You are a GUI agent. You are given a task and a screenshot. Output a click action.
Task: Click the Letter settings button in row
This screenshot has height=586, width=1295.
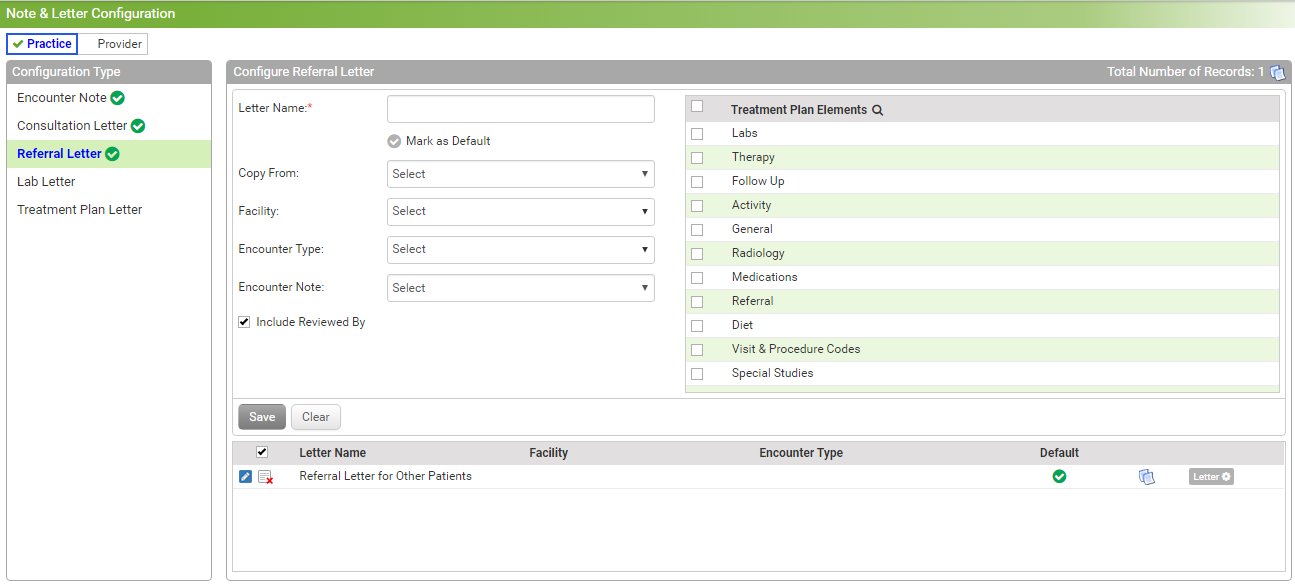point(1210,477)
